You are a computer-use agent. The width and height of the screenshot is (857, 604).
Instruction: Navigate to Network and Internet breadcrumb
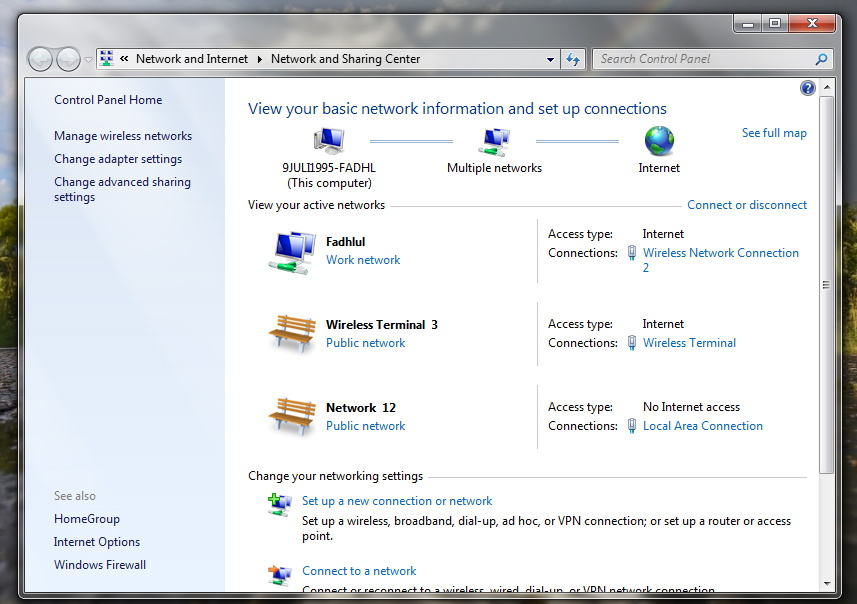[192, 59]
